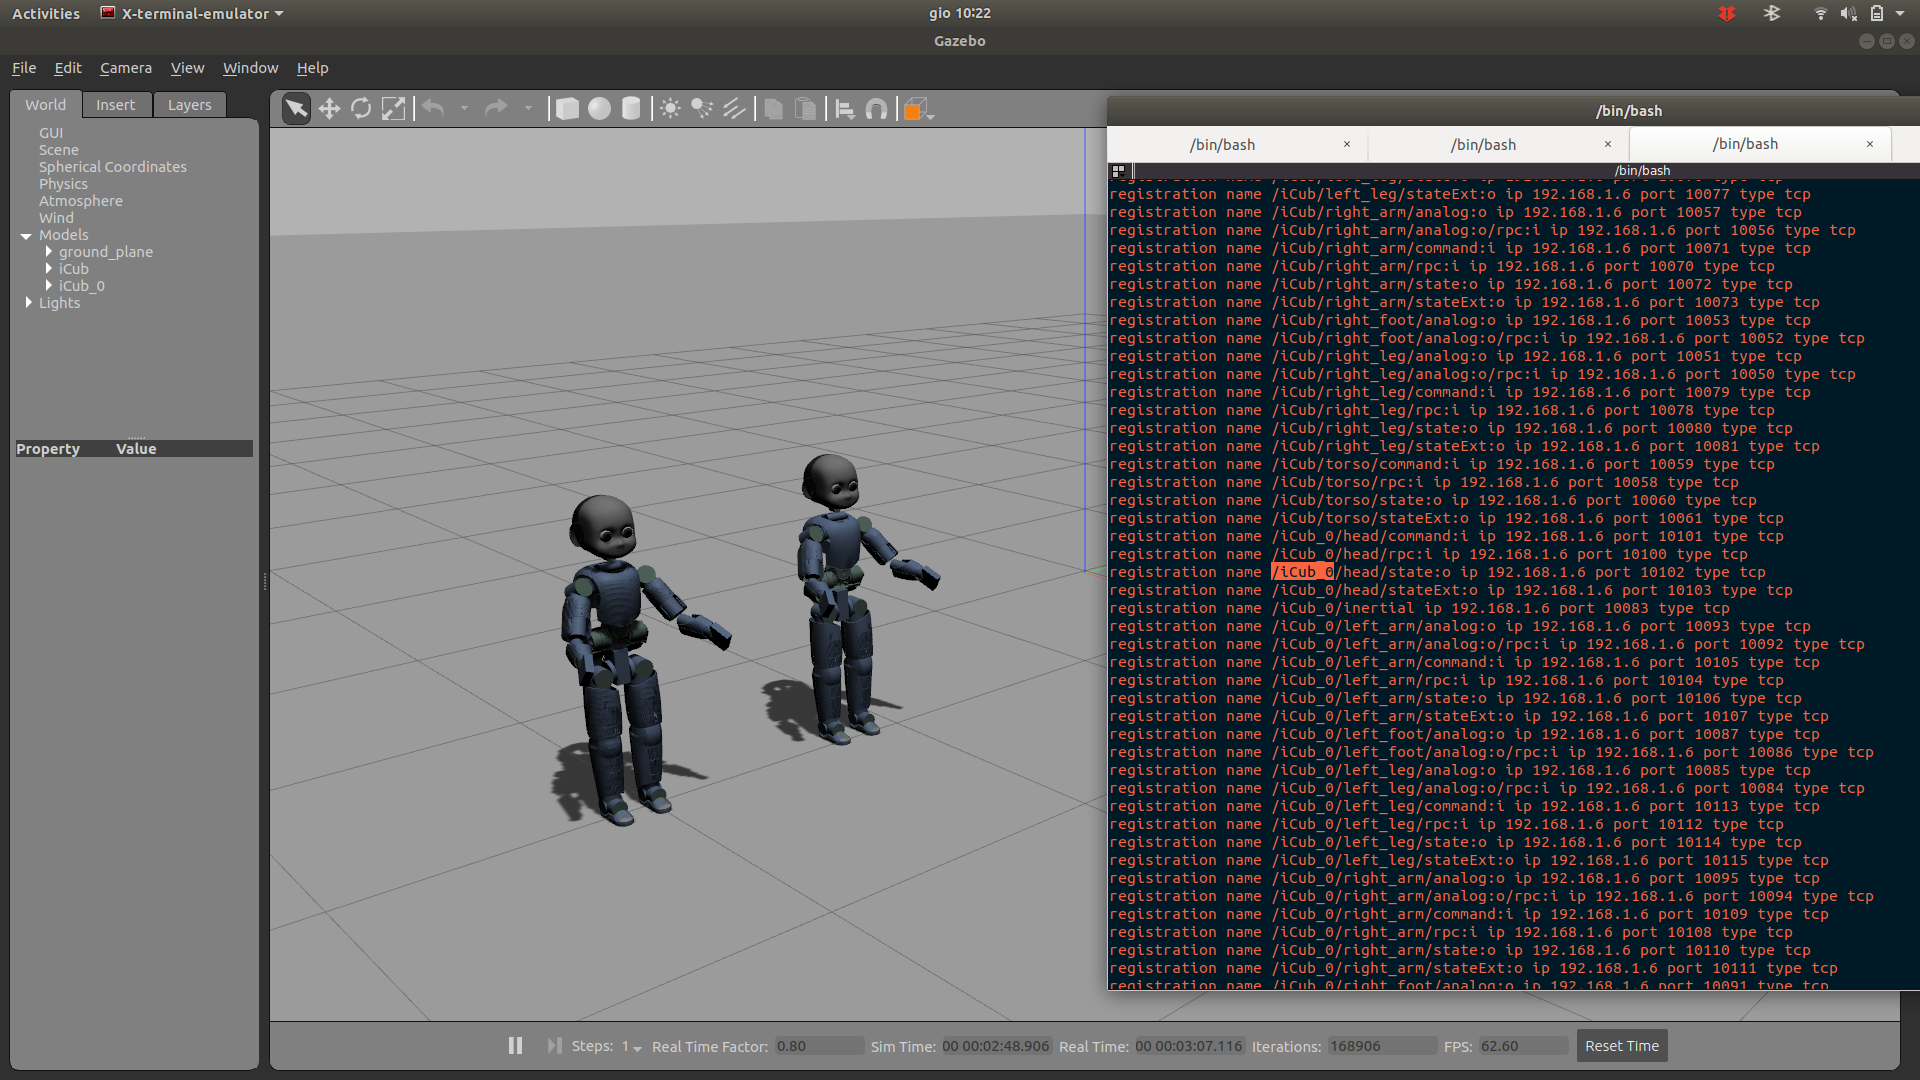
Task: Expand the Lights tree node
Action: tap(28, 303)
